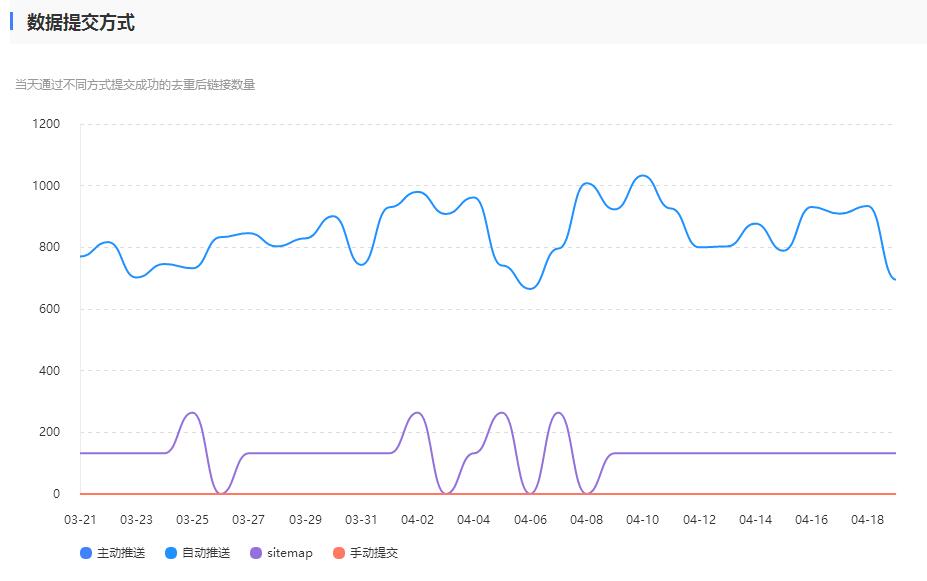Click the purple sitemap peak above 04-02
Screen dimensions: 927x581
click(x=418, y=413)
